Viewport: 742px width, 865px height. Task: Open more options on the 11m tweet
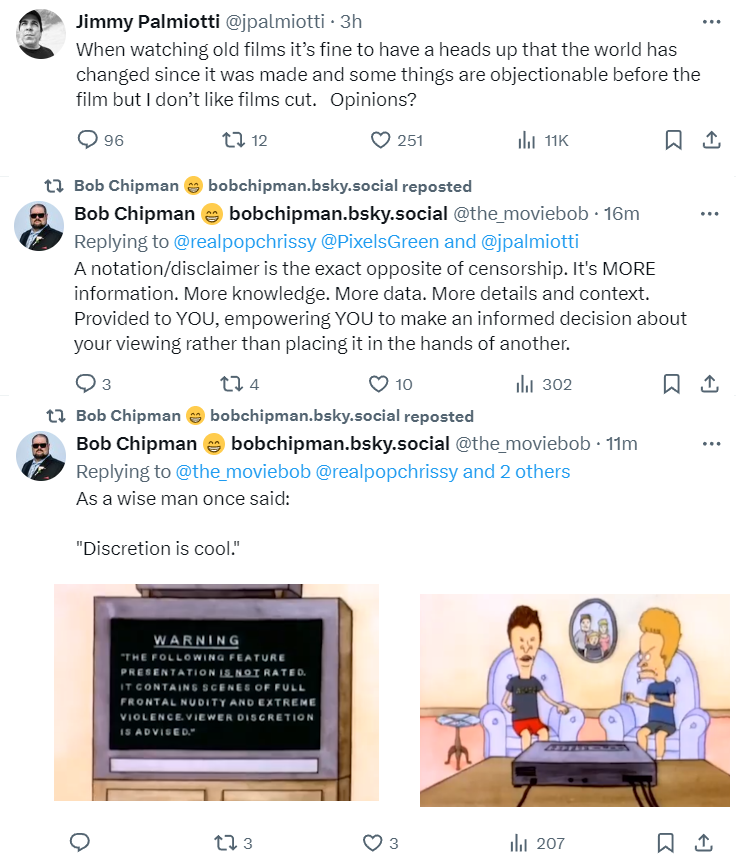[x=712, y=444]
